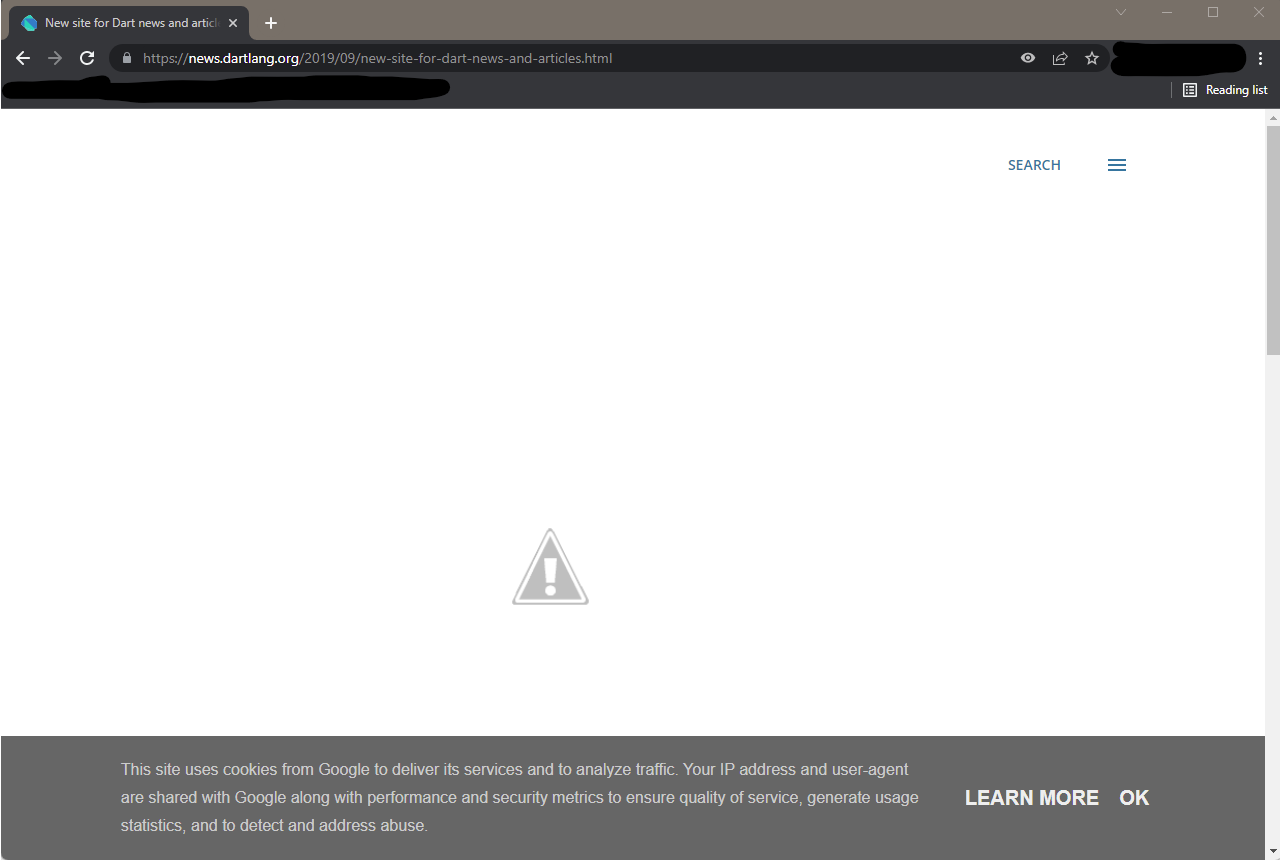The height and width of the screenshot is (860, 1280).
Task: Click the padlock icon in the address bar
Action: click(126, 58)
